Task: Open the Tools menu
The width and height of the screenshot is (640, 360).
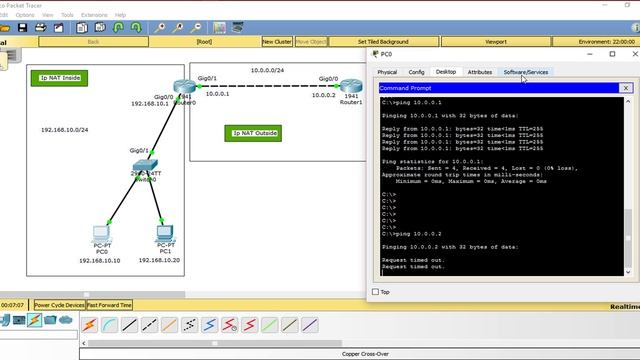Action: 67,15
